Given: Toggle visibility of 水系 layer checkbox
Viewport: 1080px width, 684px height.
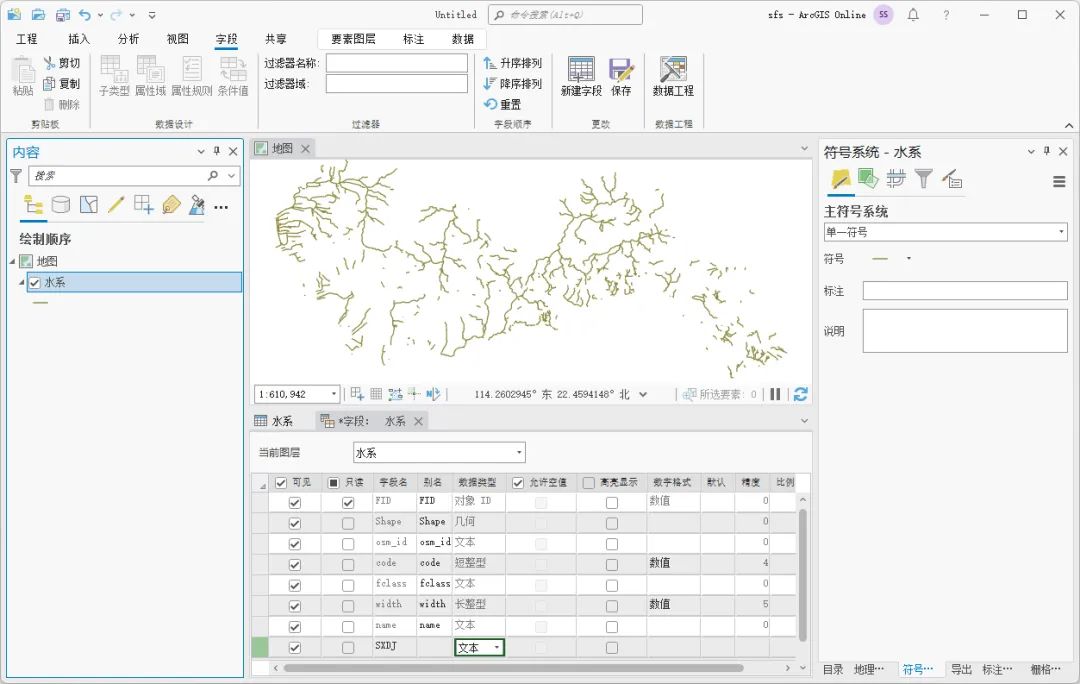Looking at the screenshot, I should click(35, 282).
